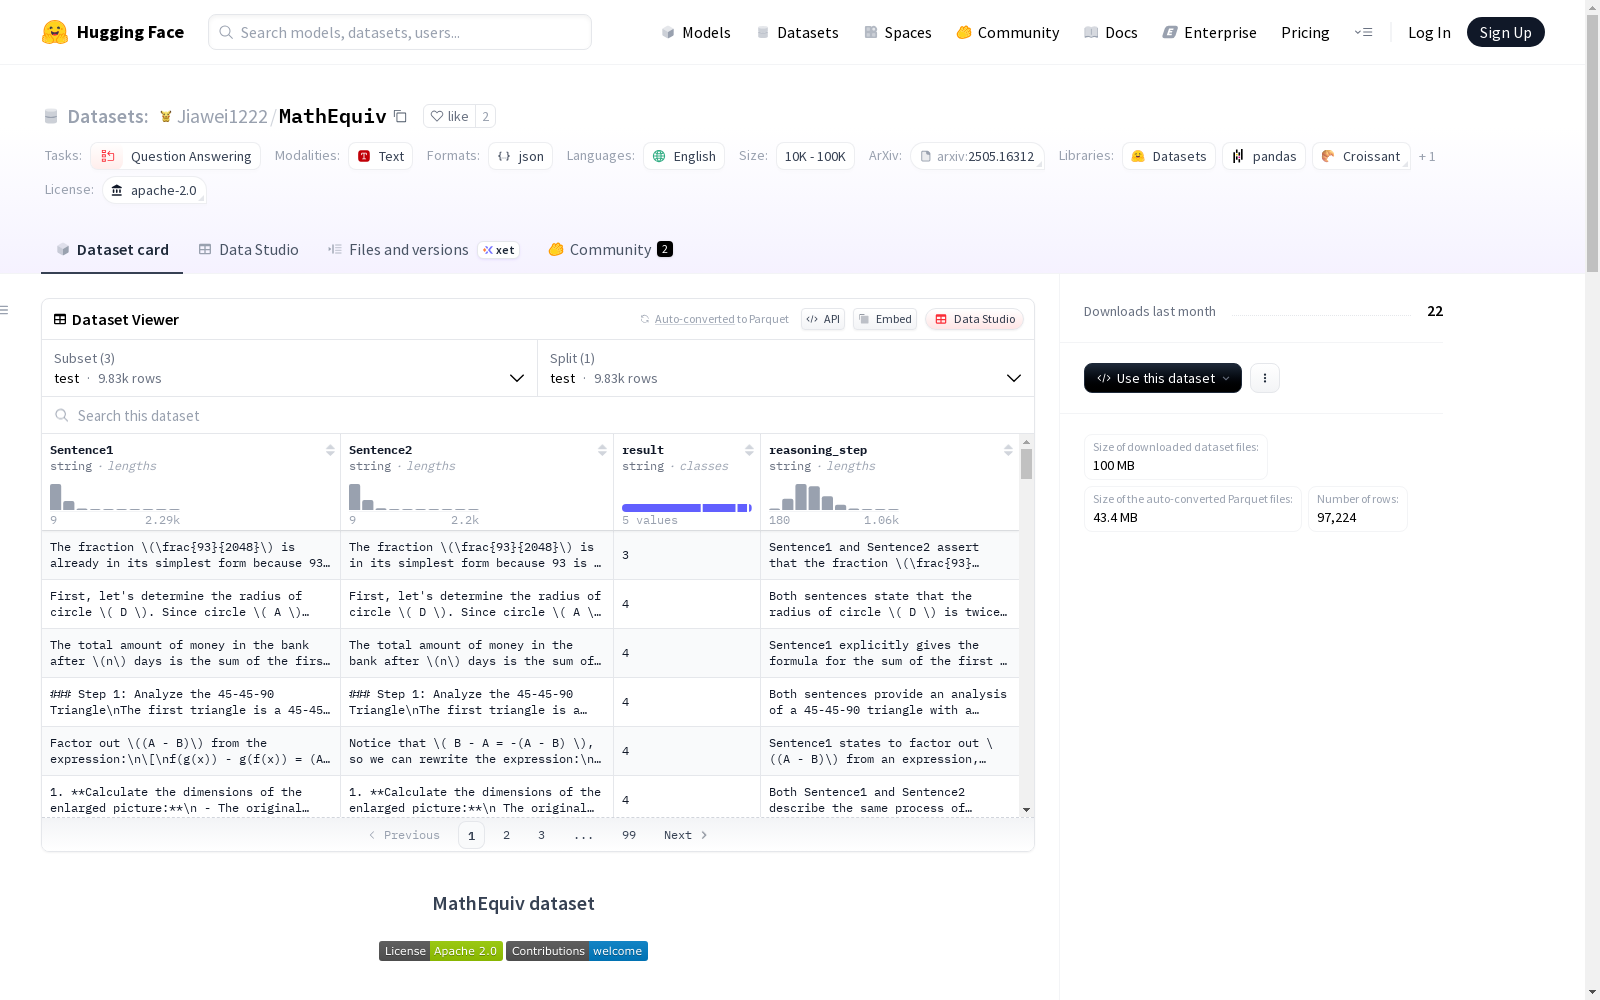
Task: Click the Embed button
Action: coord(885,319)
